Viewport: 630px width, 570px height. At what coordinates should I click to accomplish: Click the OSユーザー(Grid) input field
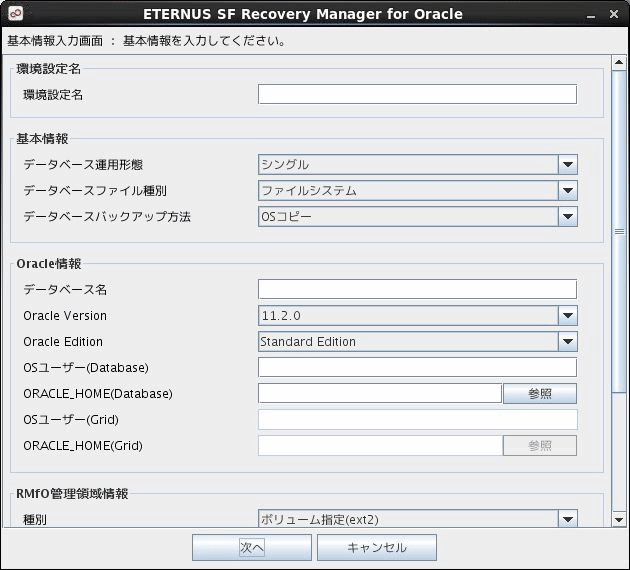[x=417, y=419]
